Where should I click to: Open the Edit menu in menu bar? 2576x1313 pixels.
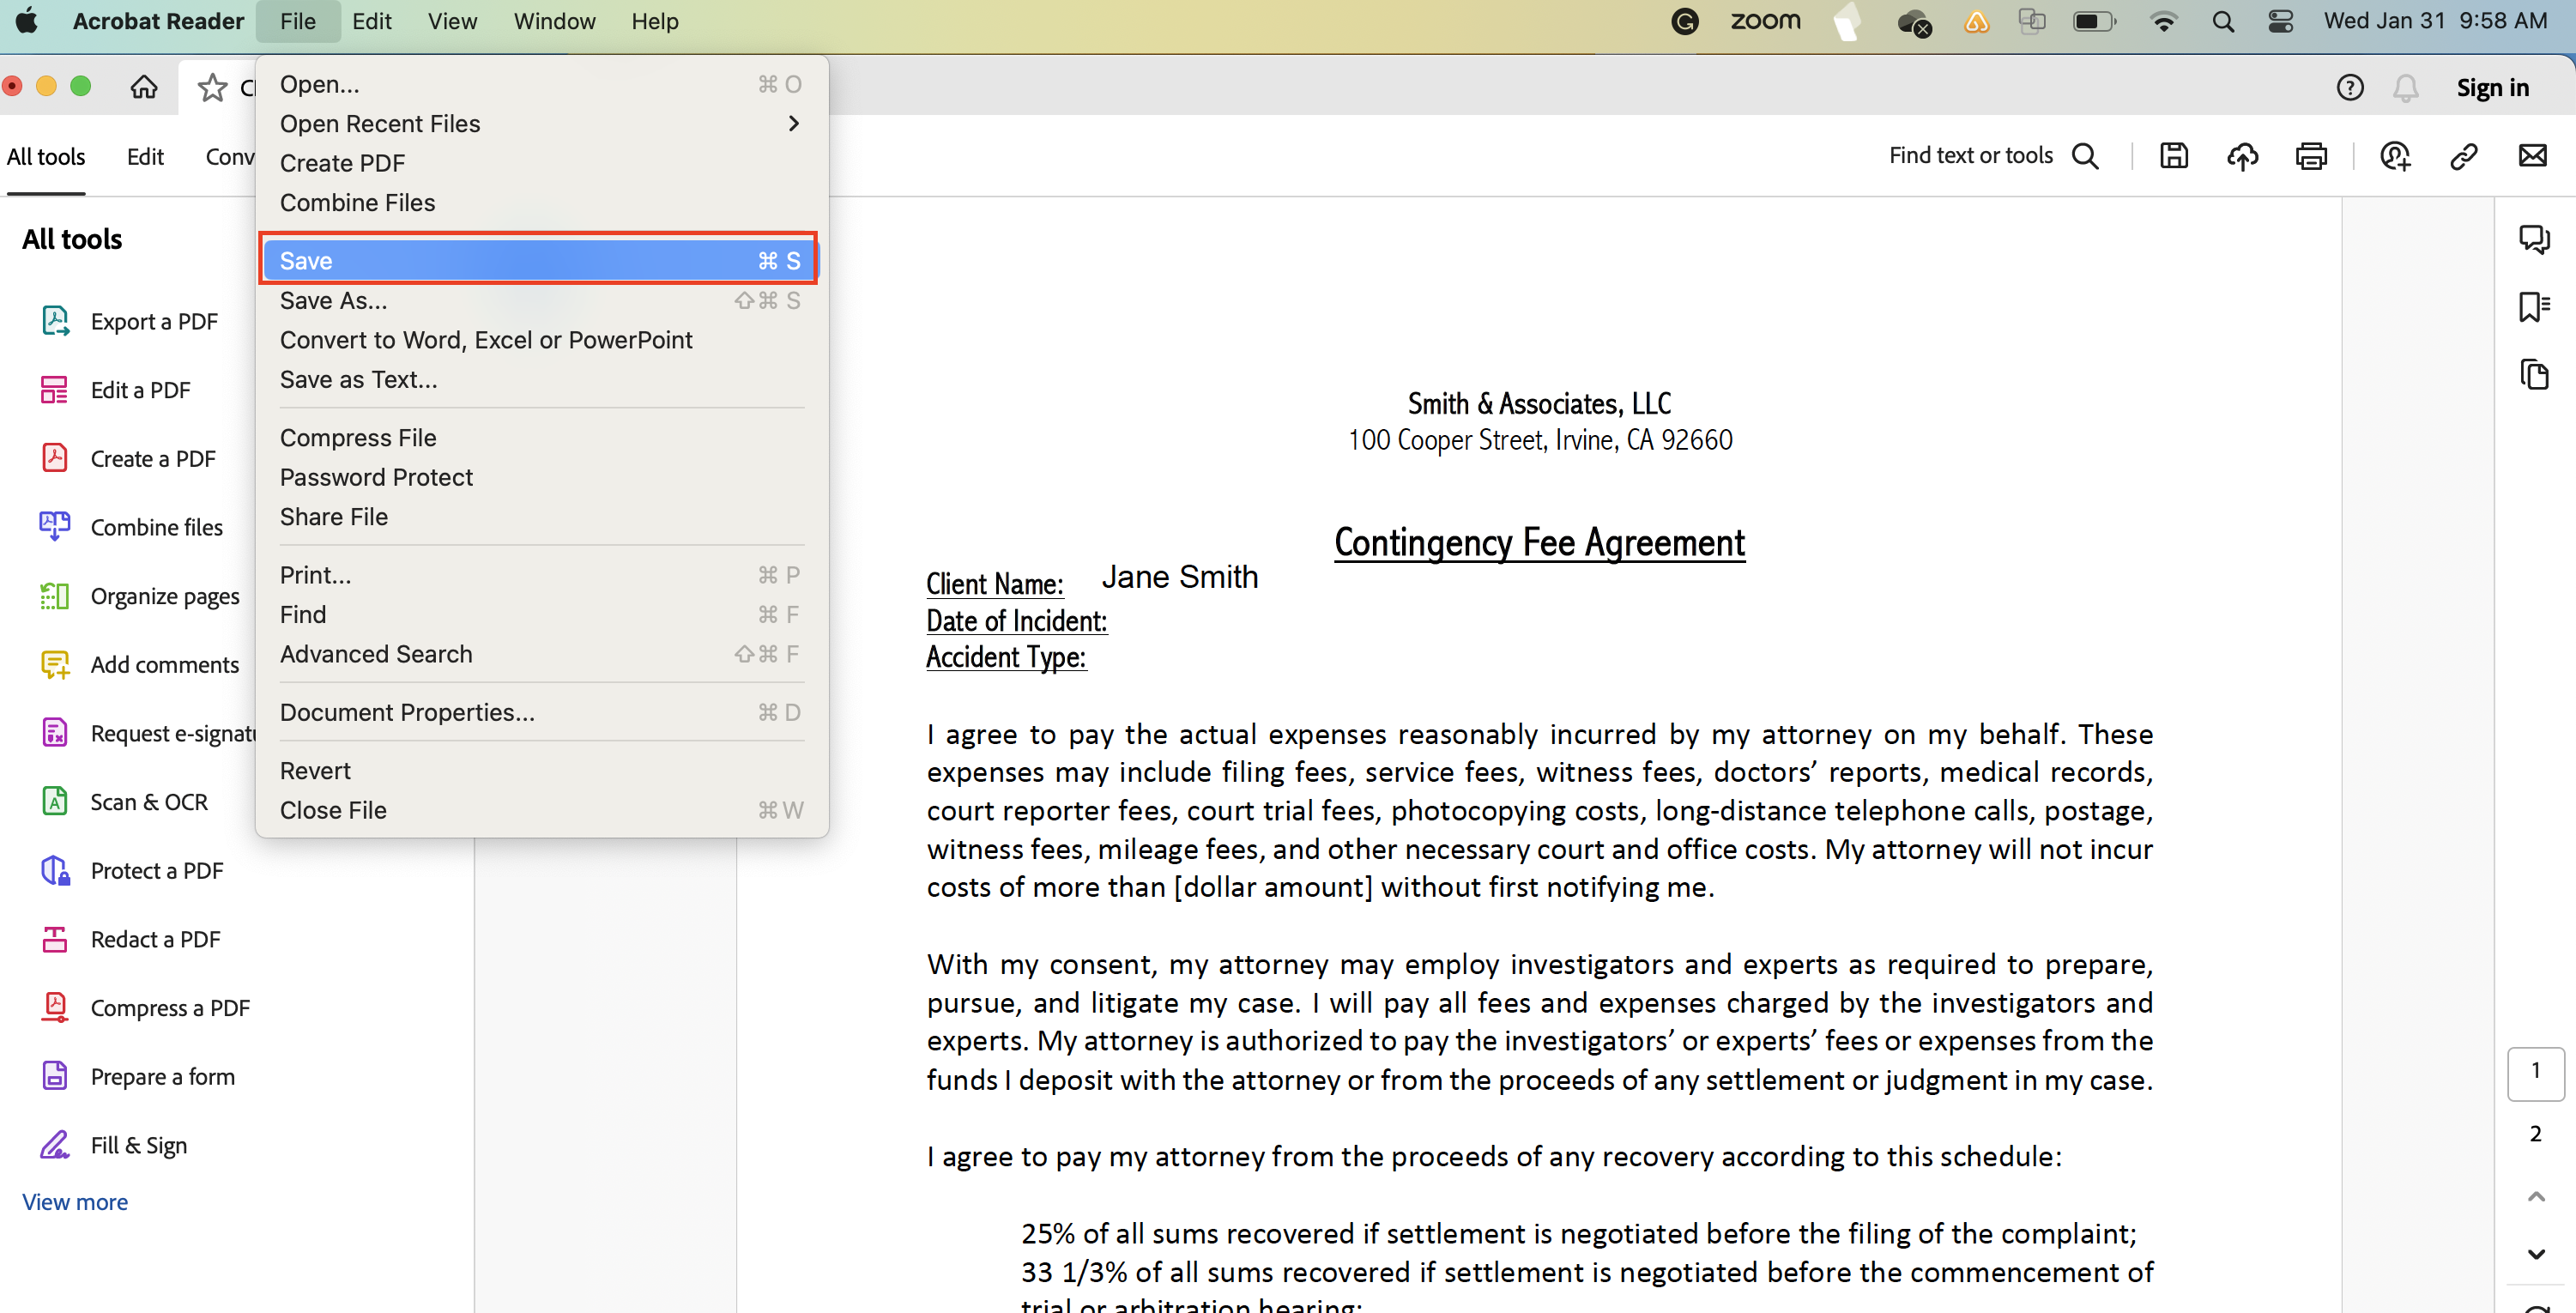(x=371, y=21)
